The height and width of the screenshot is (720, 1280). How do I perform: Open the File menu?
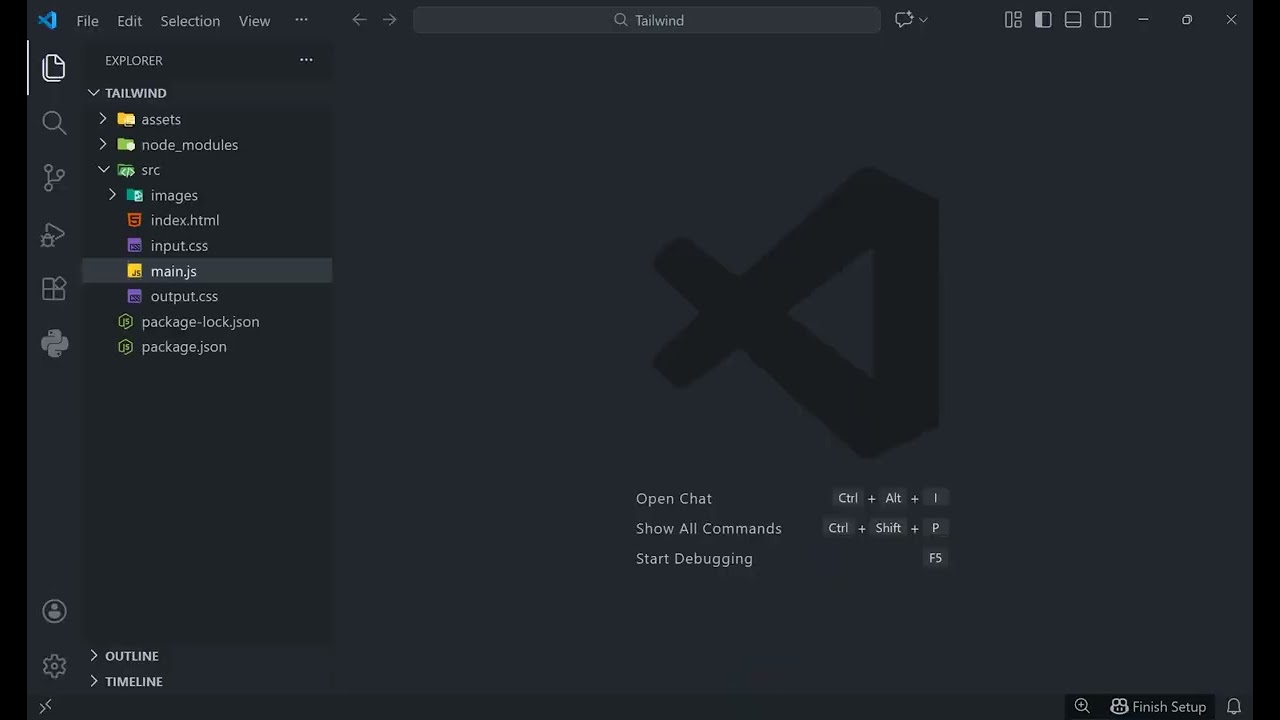pos(88,21)
